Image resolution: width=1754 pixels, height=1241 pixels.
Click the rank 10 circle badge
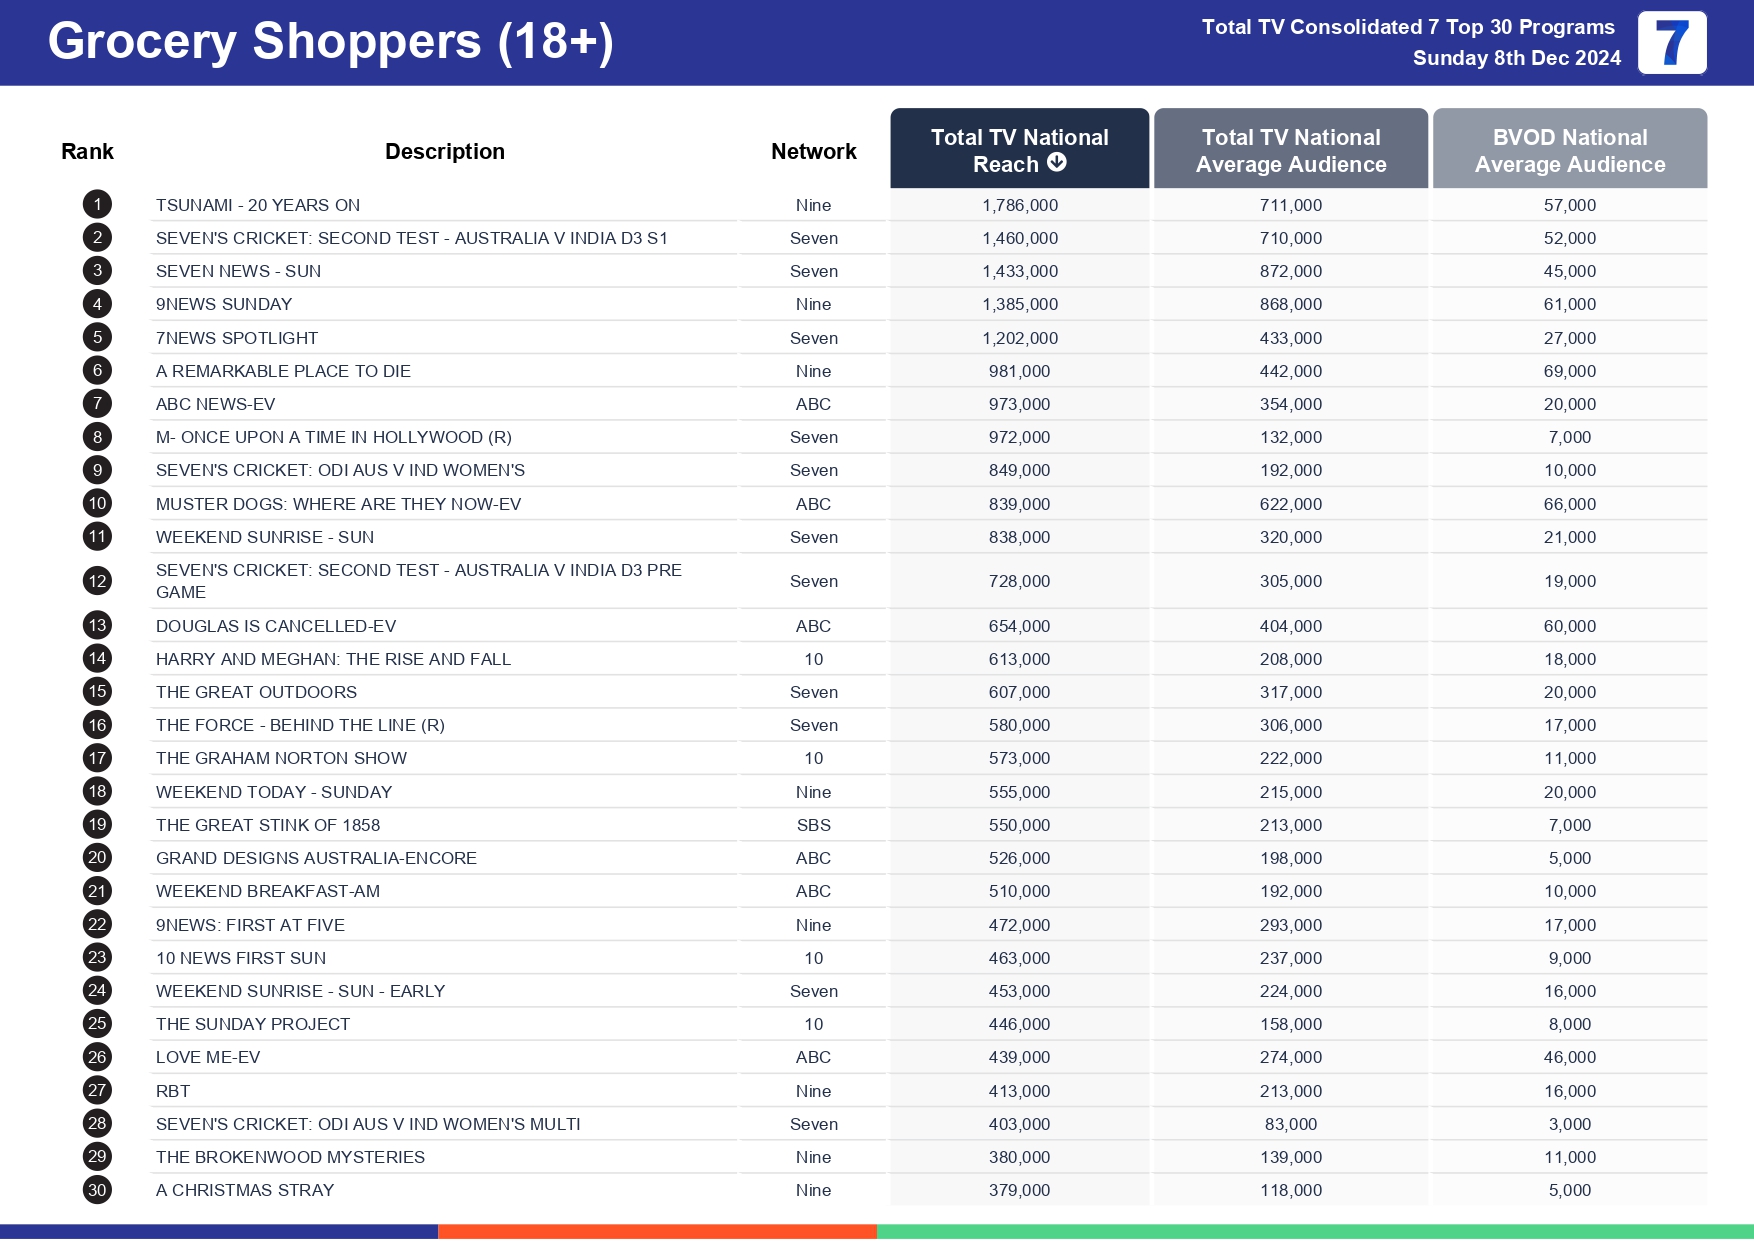click(x=97, y=504)
